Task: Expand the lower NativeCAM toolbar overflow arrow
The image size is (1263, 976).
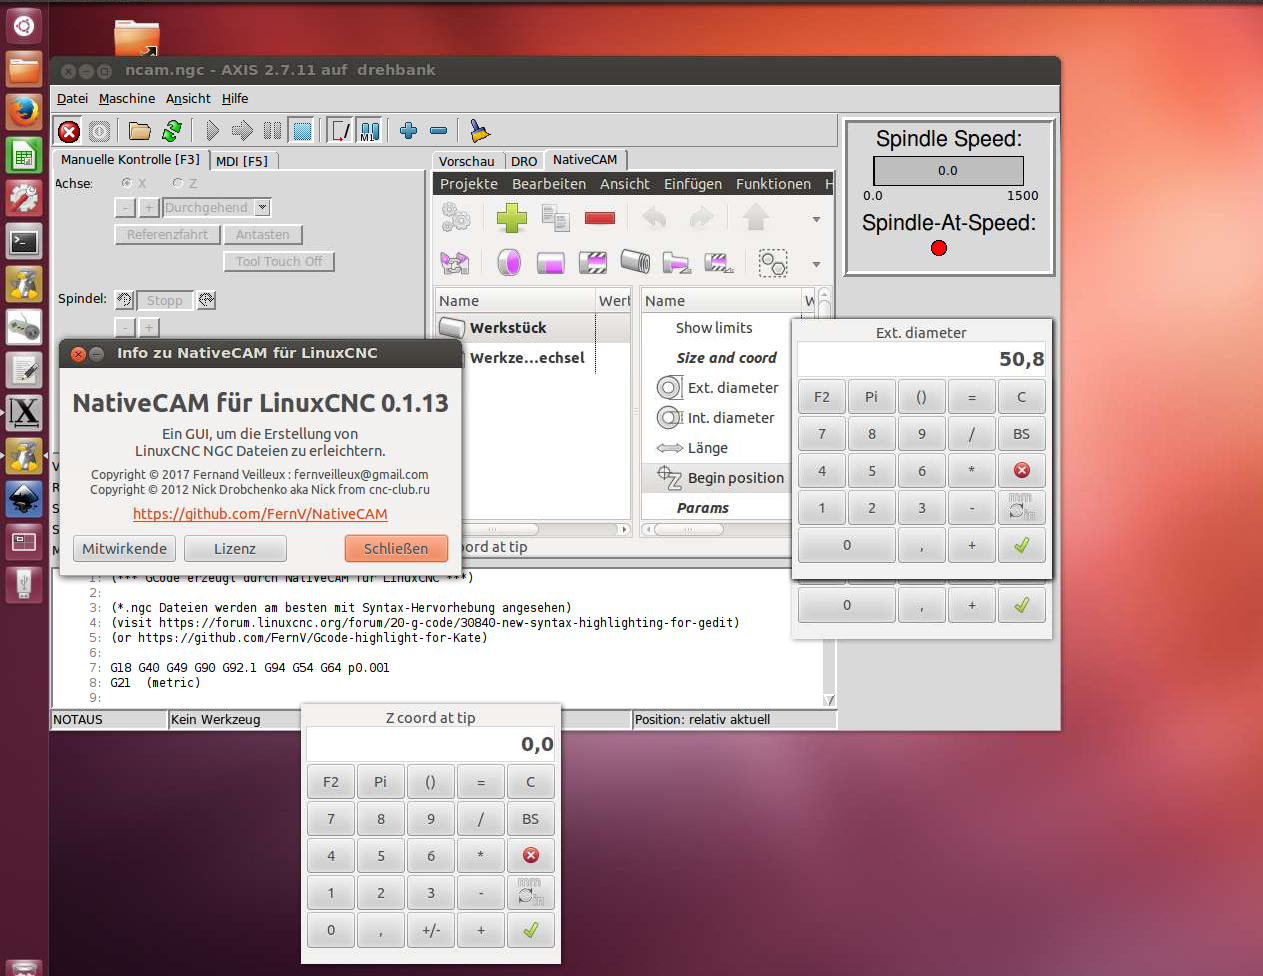Action: pyautogui.click(x=816, y=265)
